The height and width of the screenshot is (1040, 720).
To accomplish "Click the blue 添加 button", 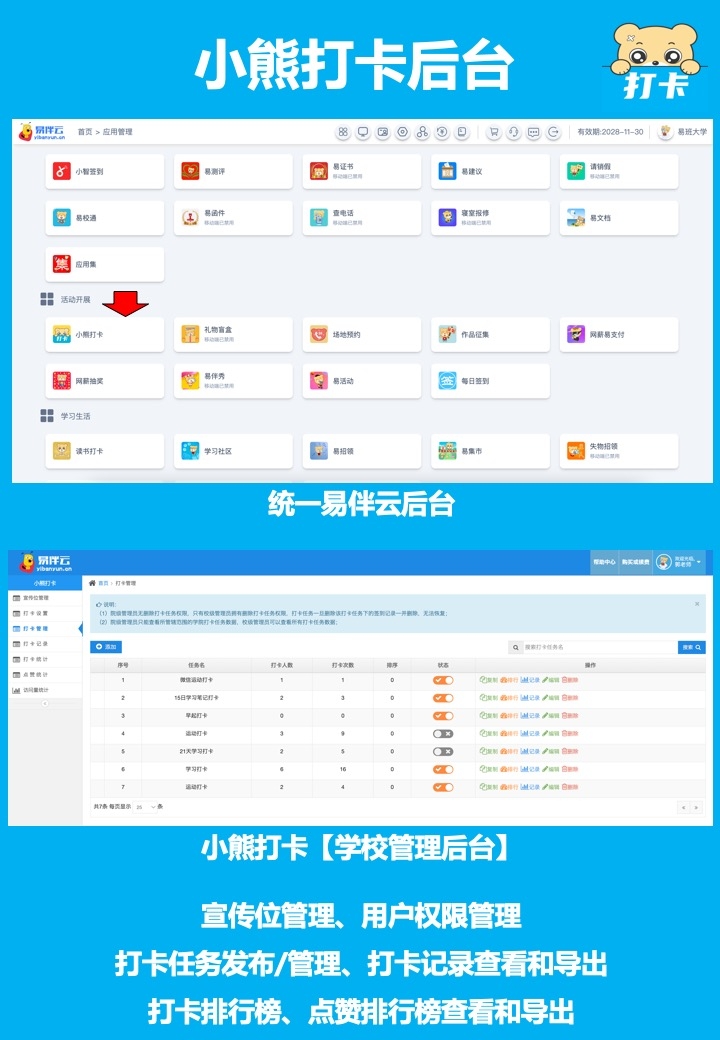I will (106, 647).
